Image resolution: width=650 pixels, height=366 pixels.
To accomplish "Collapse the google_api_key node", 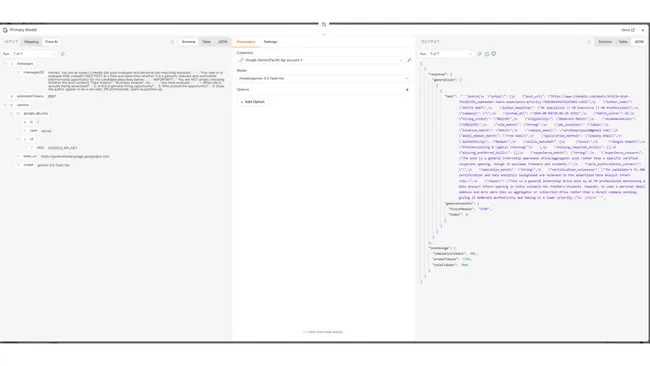I will click(12, 114).
